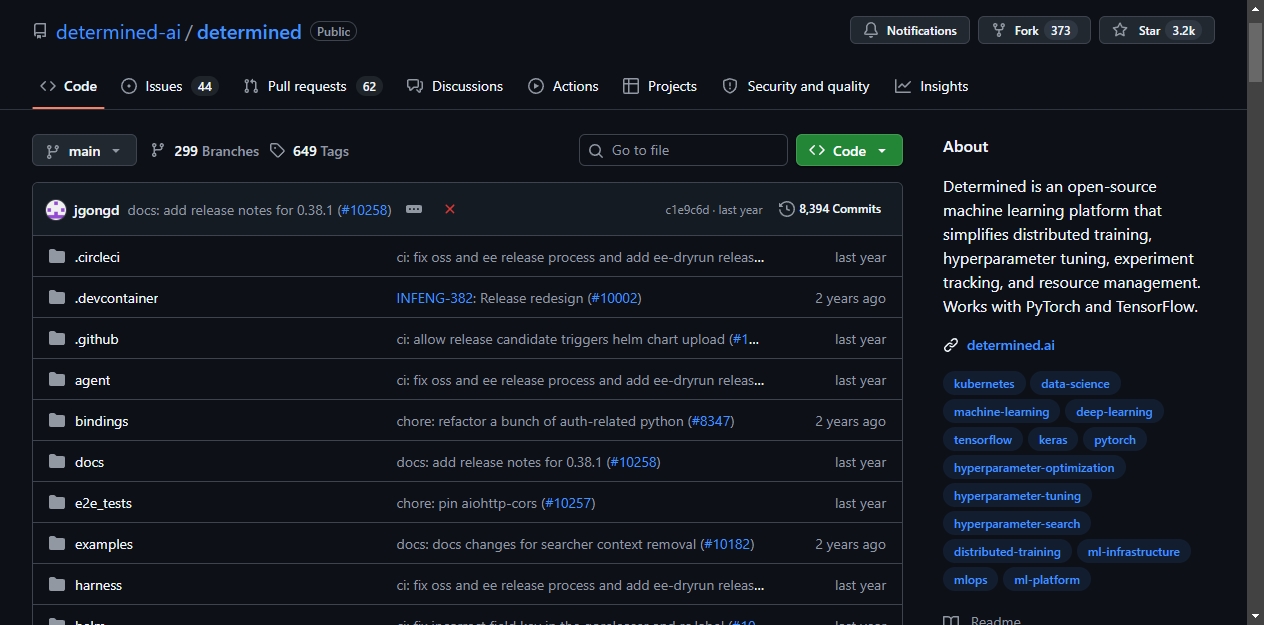This screenshot has height=625, width=1264.
Task: Open the .github folder
Action: coord(96,339)
